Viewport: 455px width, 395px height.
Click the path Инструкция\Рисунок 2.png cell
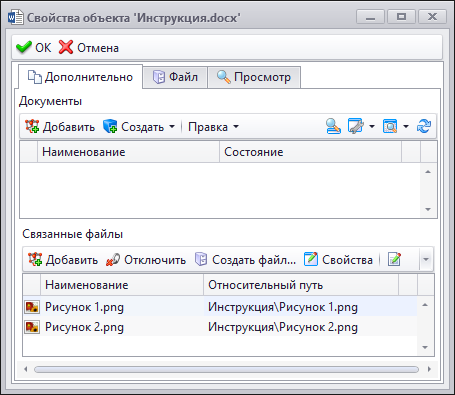pos(283,327)
